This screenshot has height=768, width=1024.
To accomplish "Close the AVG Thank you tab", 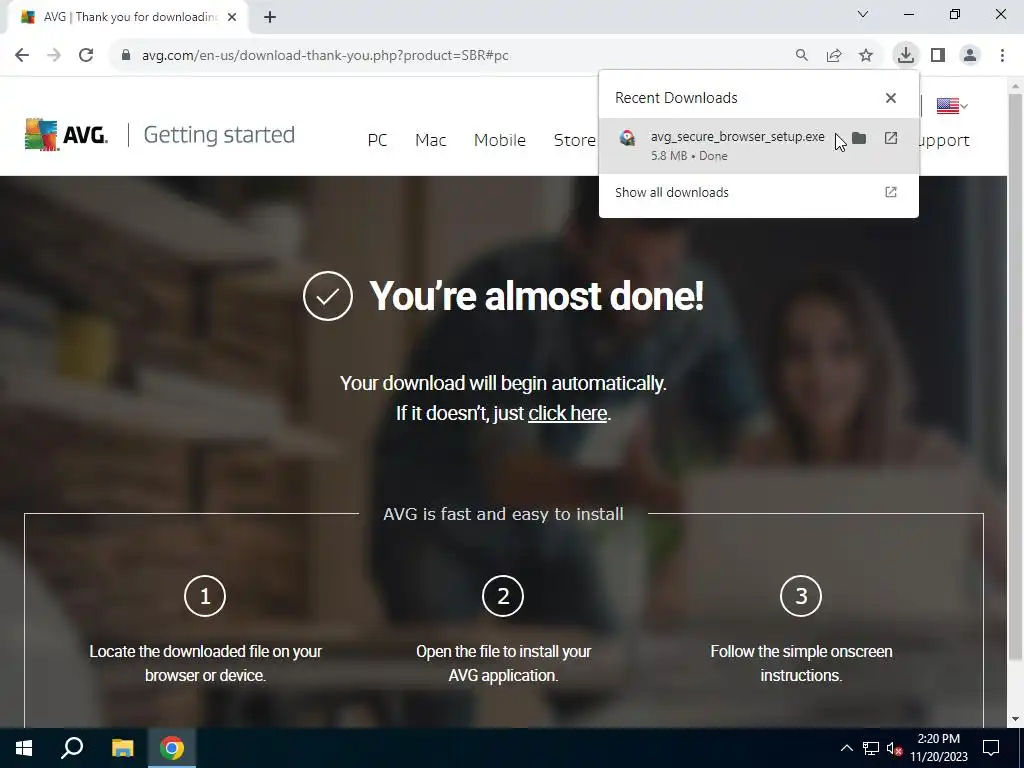I will 232,17.
